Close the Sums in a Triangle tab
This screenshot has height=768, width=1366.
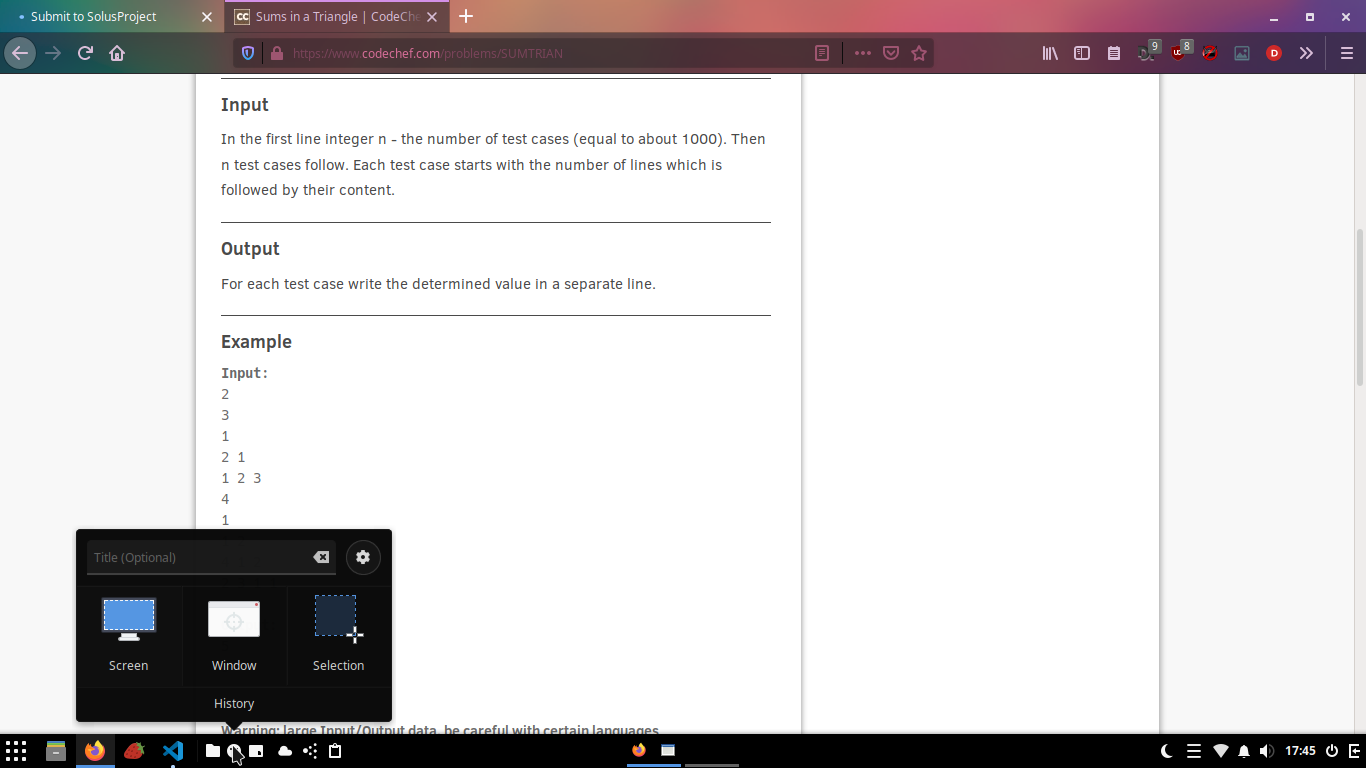click(x=432, y=17)
